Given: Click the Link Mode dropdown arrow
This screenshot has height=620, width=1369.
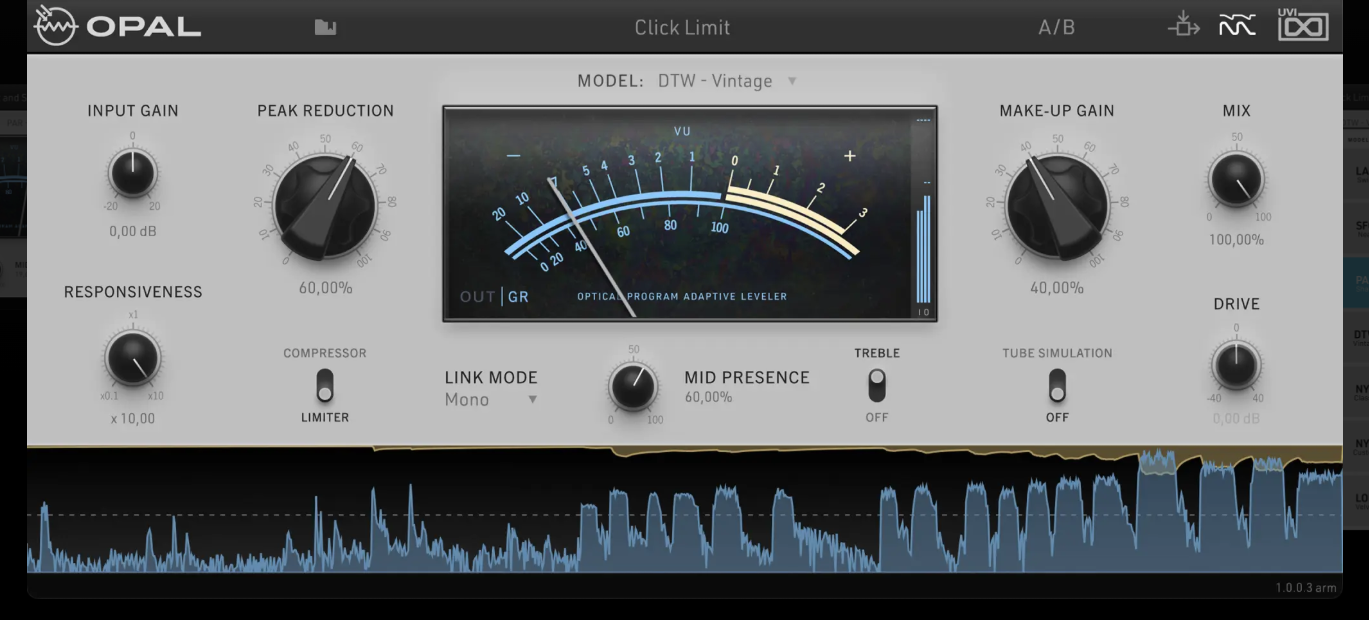Looking at the screenshot, I should [x=533, y=400].
